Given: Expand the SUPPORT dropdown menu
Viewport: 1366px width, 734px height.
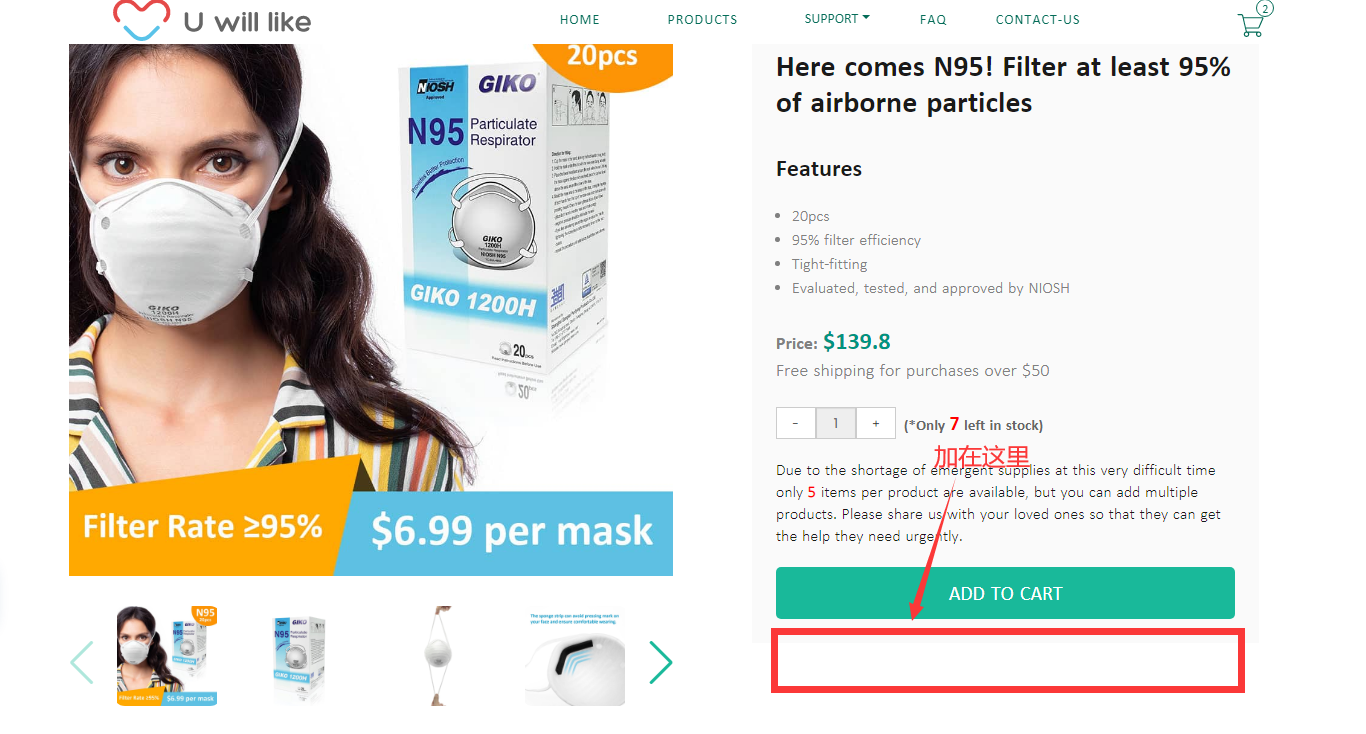Looking at the screenshot, I should [837, 19].
